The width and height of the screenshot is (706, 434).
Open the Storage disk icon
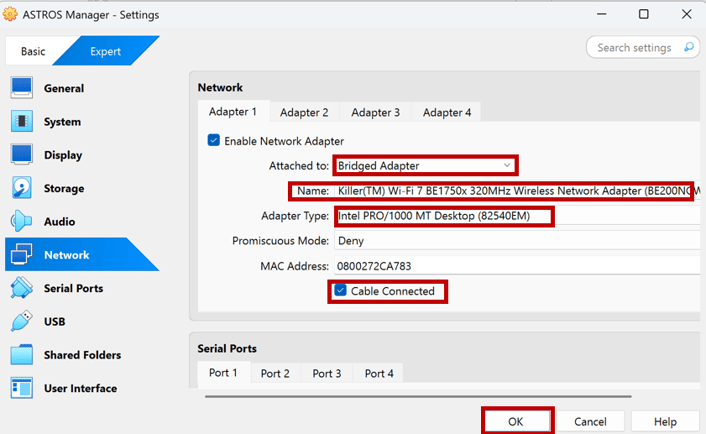pyautogui.click(x=22, y=188)
